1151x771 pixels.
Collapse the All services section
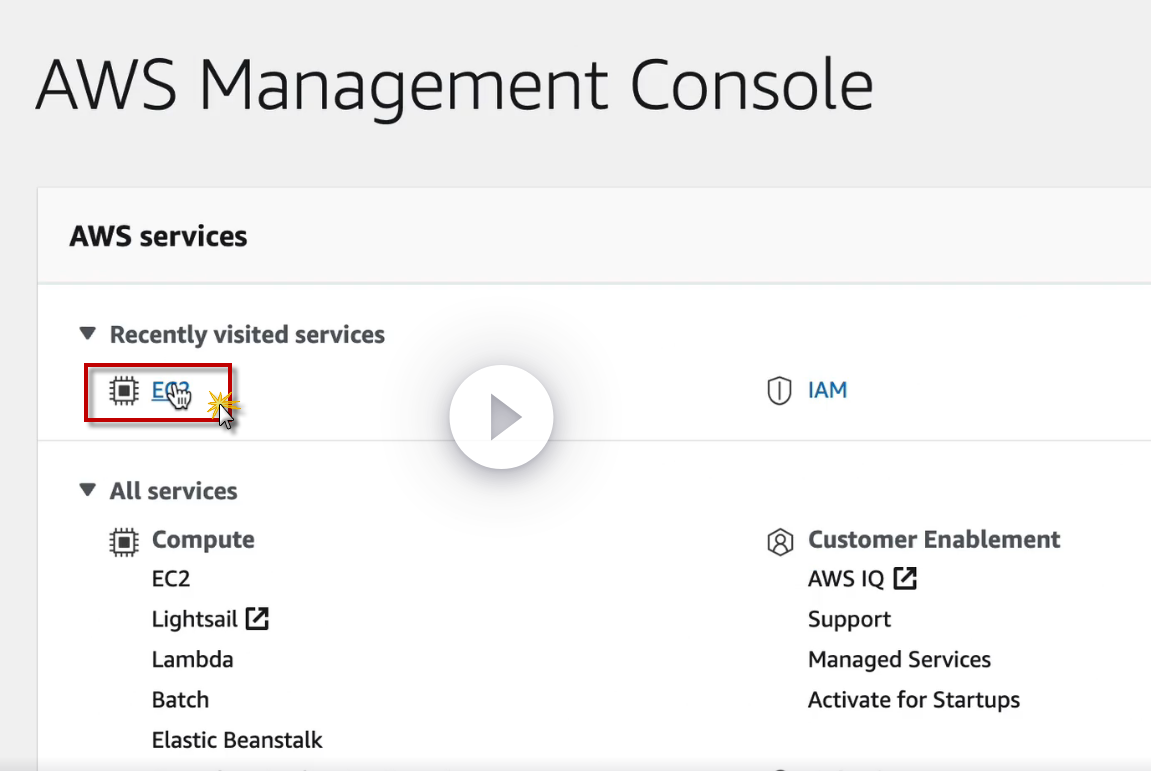tap(88, 491)
